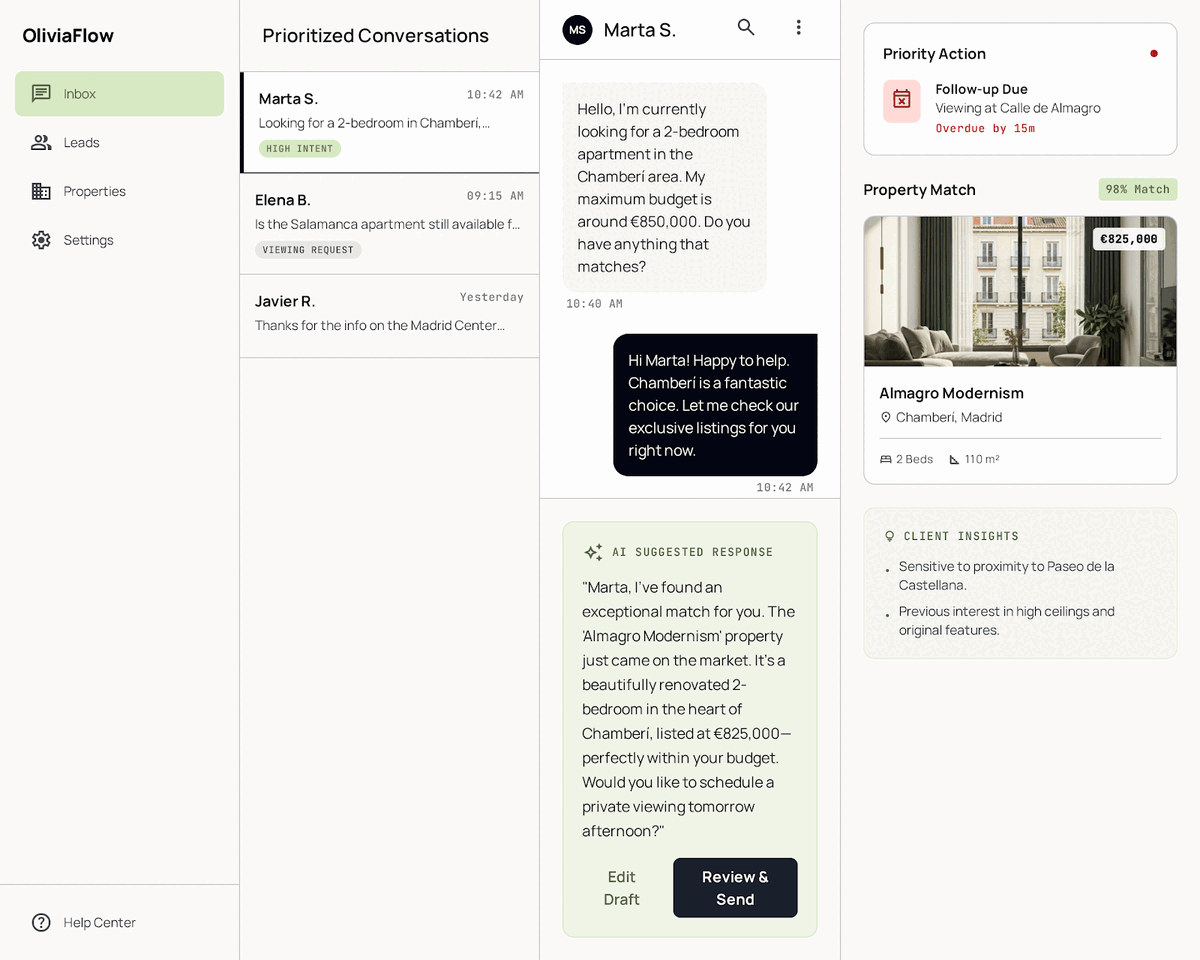Open Elena B. conversation
The width and height of the screenshot is (1200, 960).
coord(390,224)
